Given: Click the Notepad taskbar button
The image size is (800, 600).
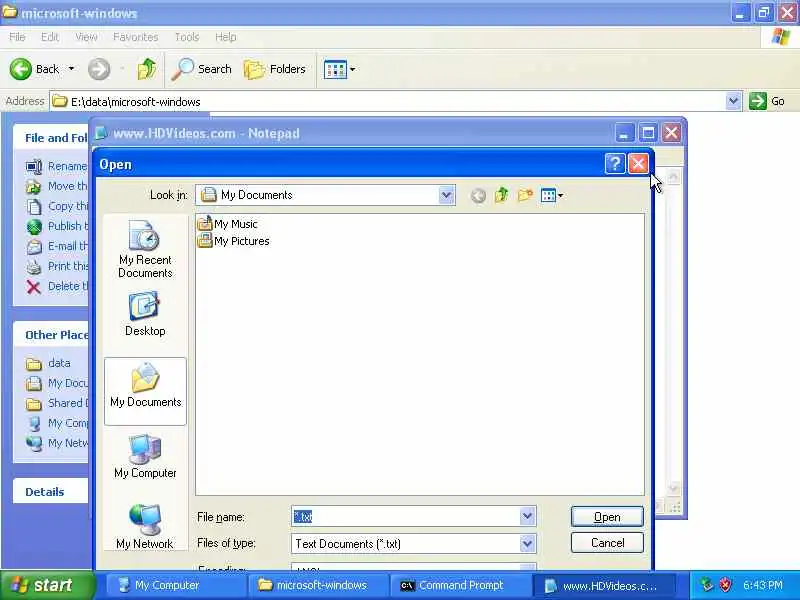Looking at the screenshot, I should coord(604,585).
